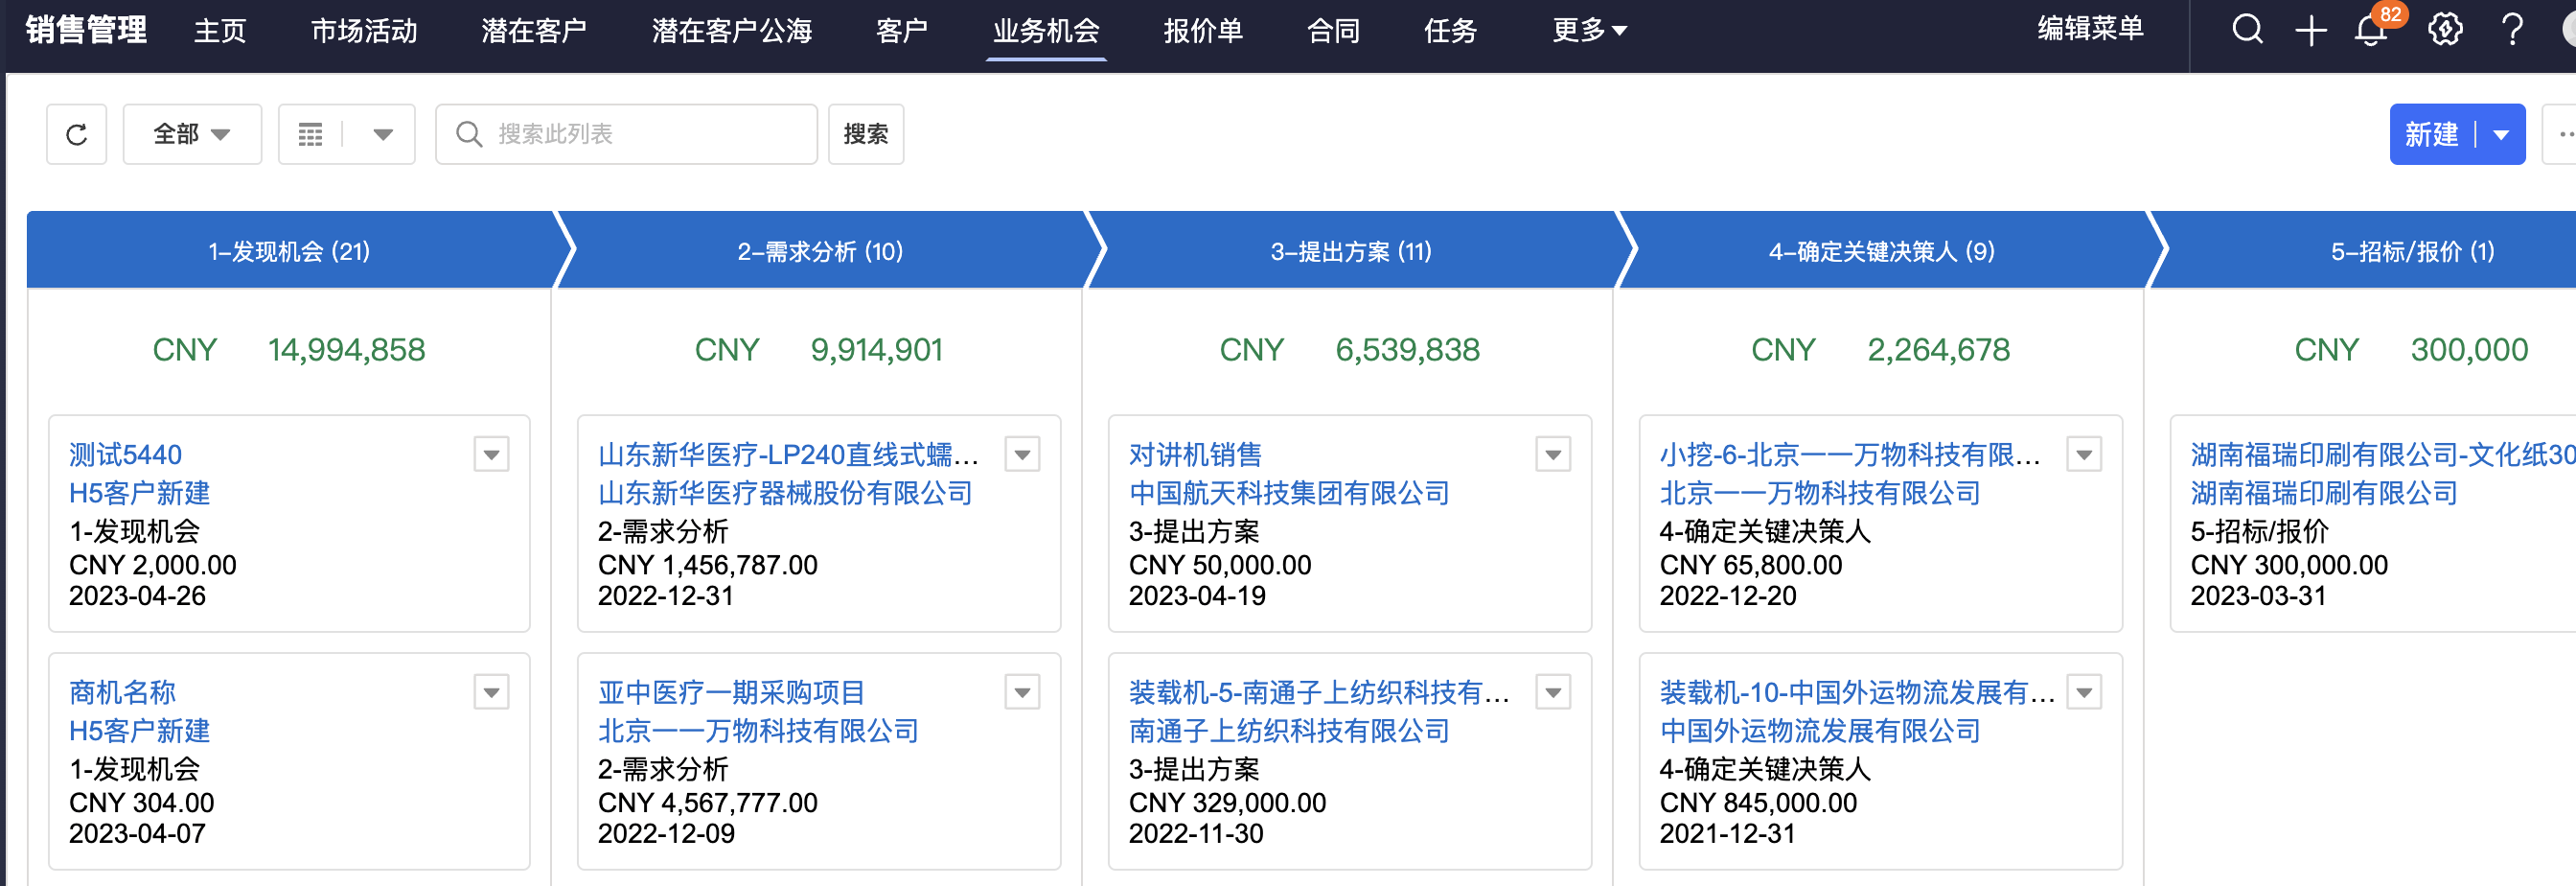Go to the 报价单 tab
This screenshot has height=886, width=2576.
(x=1203, y=30)
